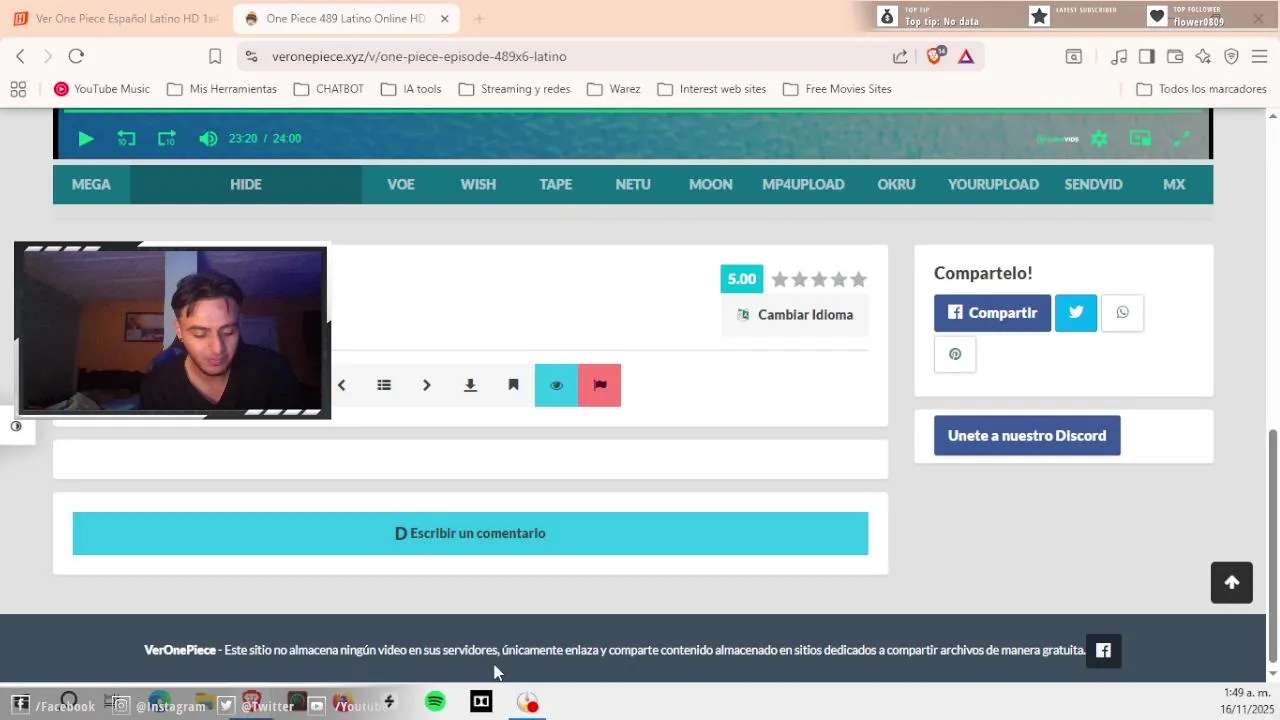Click Unete a nuestro Discord button
The height and width of the screenshot is (720, 1280).
(1027, 436)
